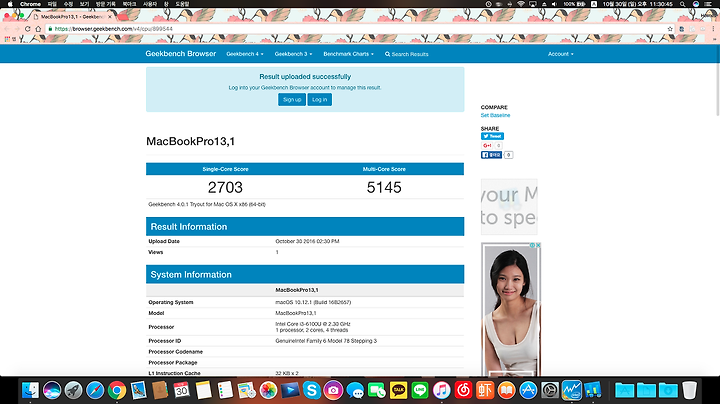Viewport: 720px width, 404px height.
Task: Click the Sign up button
Action: point(292,100)
